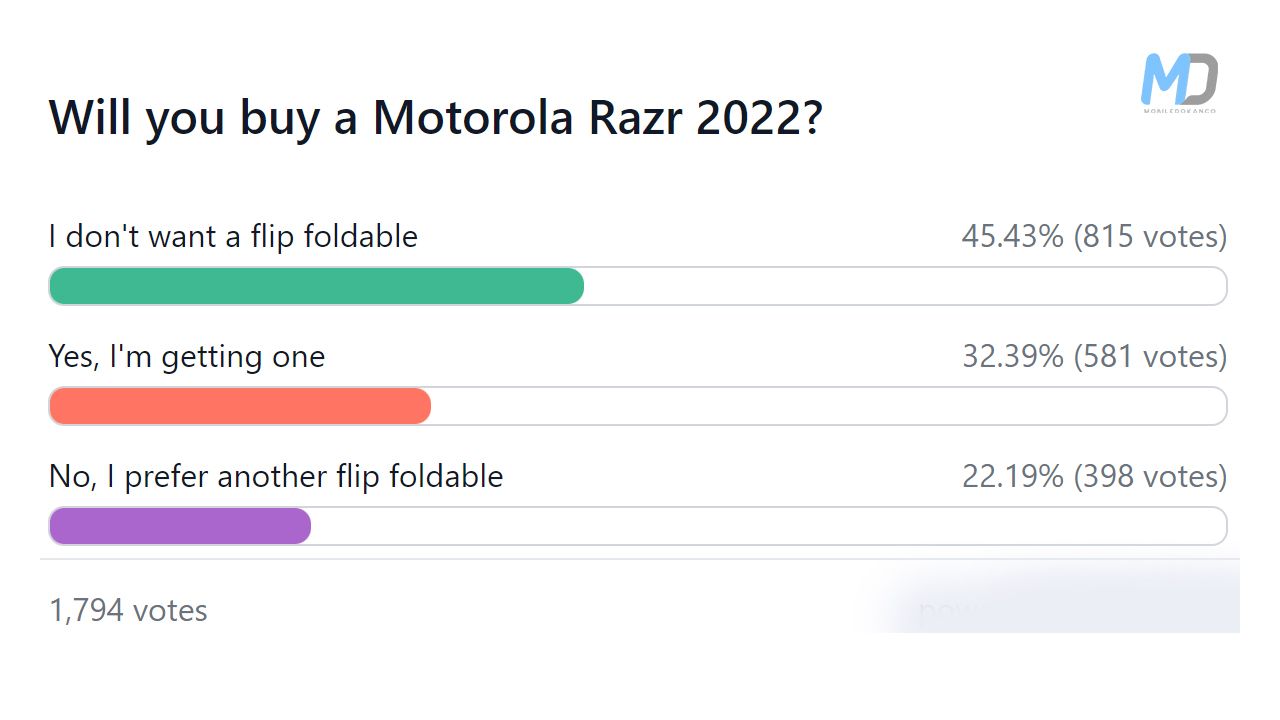Click "2022?" at the end of the title

pyautogui.click(x=759, y=118)
